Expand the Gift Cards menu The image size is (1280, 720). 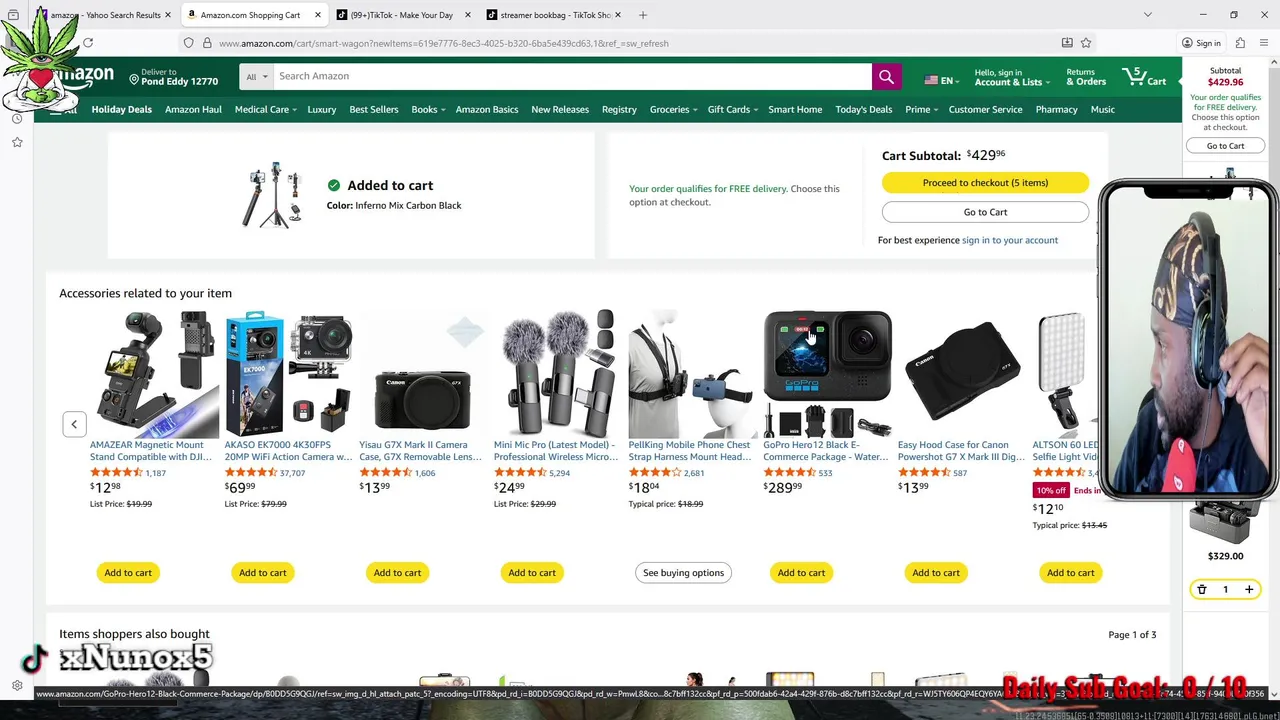pyautogui.click(x=733, y=109)
